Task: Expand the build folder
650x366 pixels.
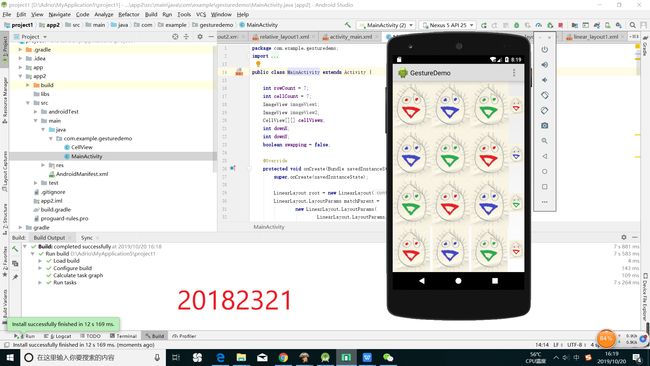Action: (27, 85)
